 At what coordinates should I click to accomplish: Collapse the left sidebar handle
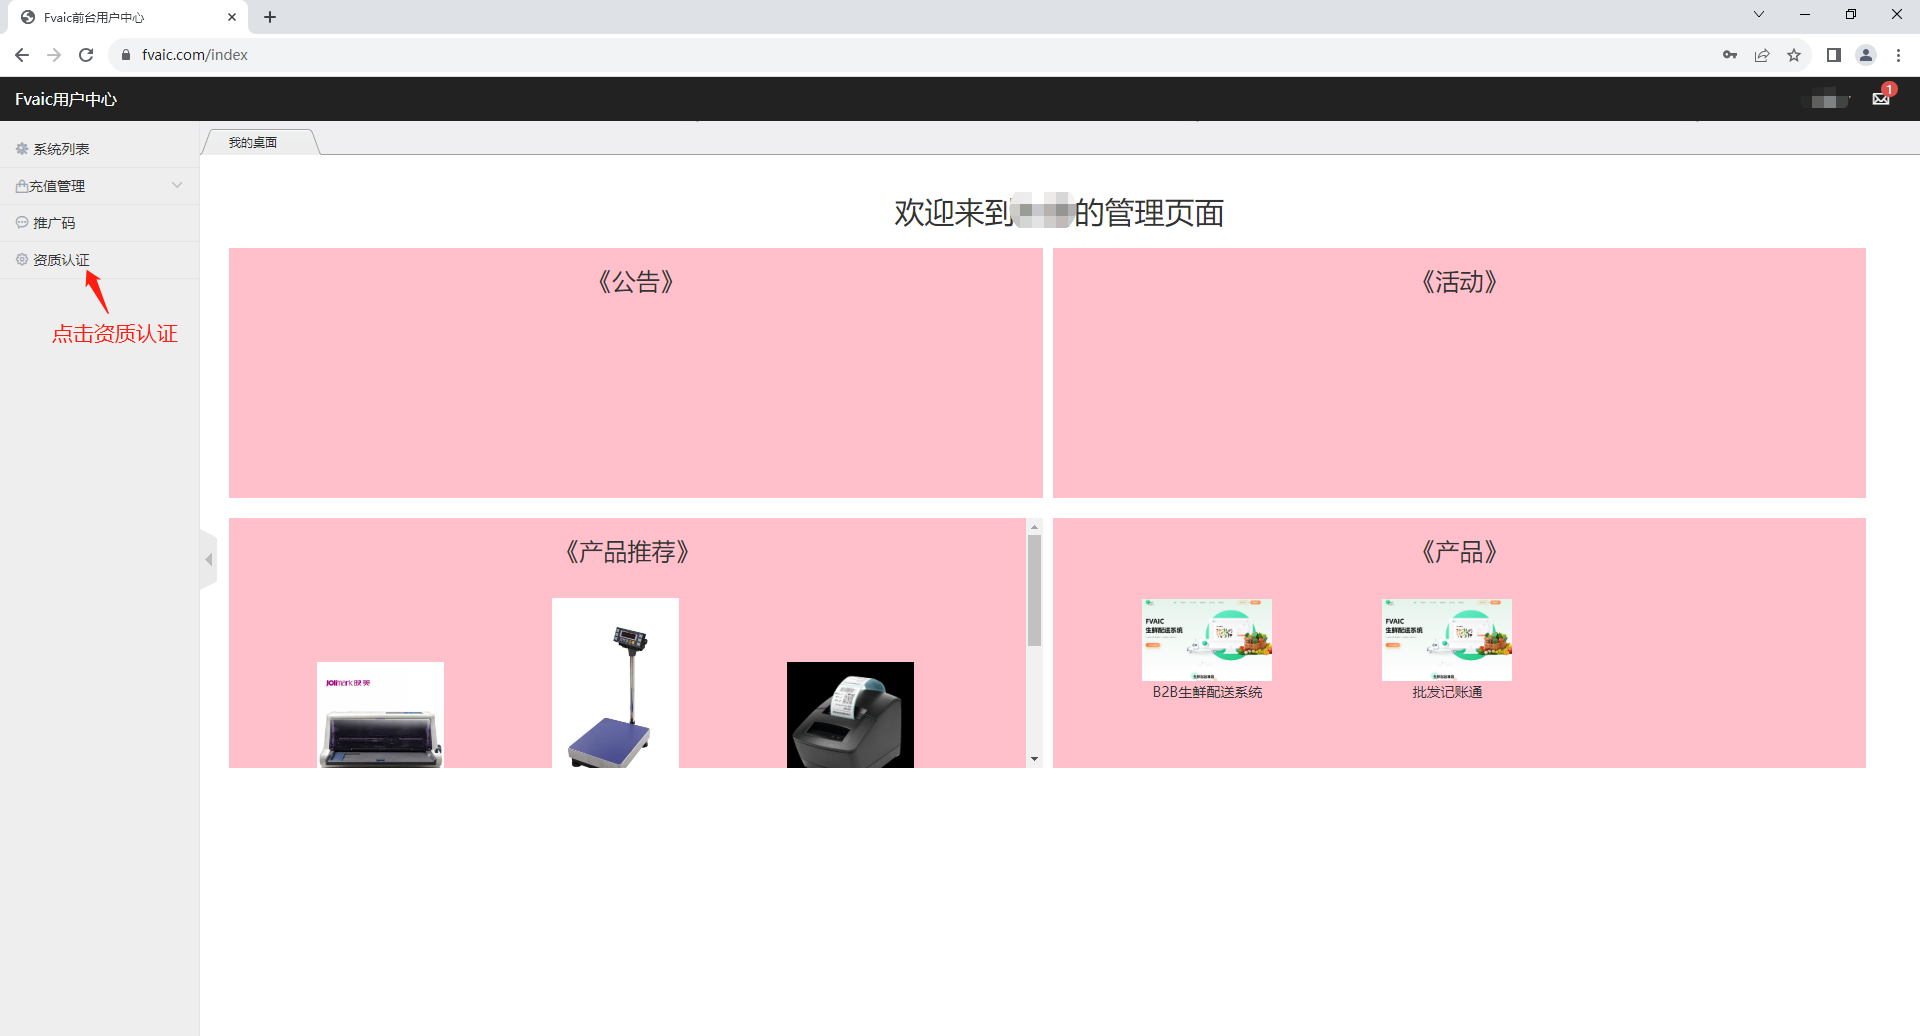tap(208, 560)
